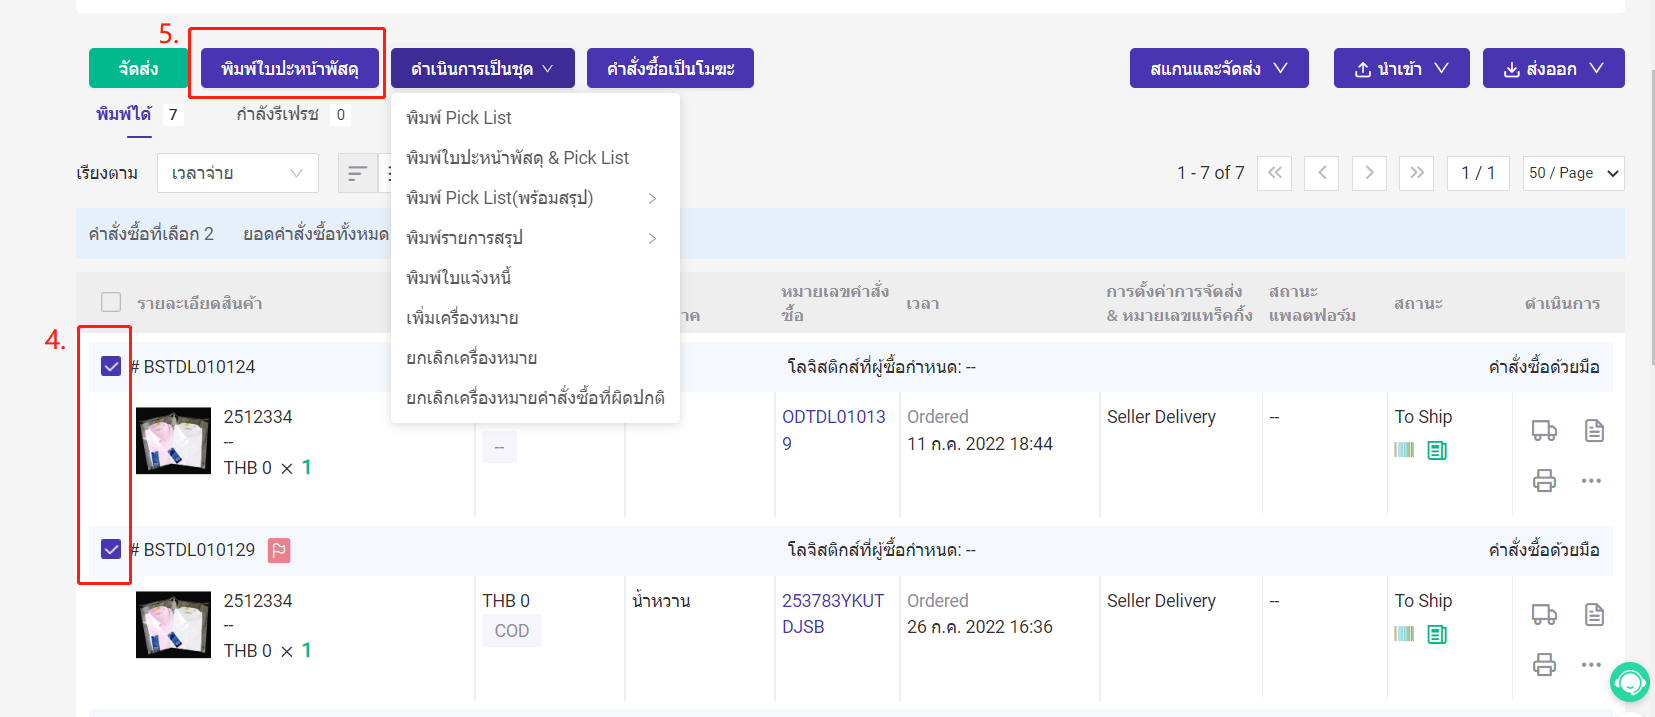Screen dimensions: 1655x717
Task: Click printer icon for order BSTDL010129
Action: pyautogui.click(x=1544, y=664)
